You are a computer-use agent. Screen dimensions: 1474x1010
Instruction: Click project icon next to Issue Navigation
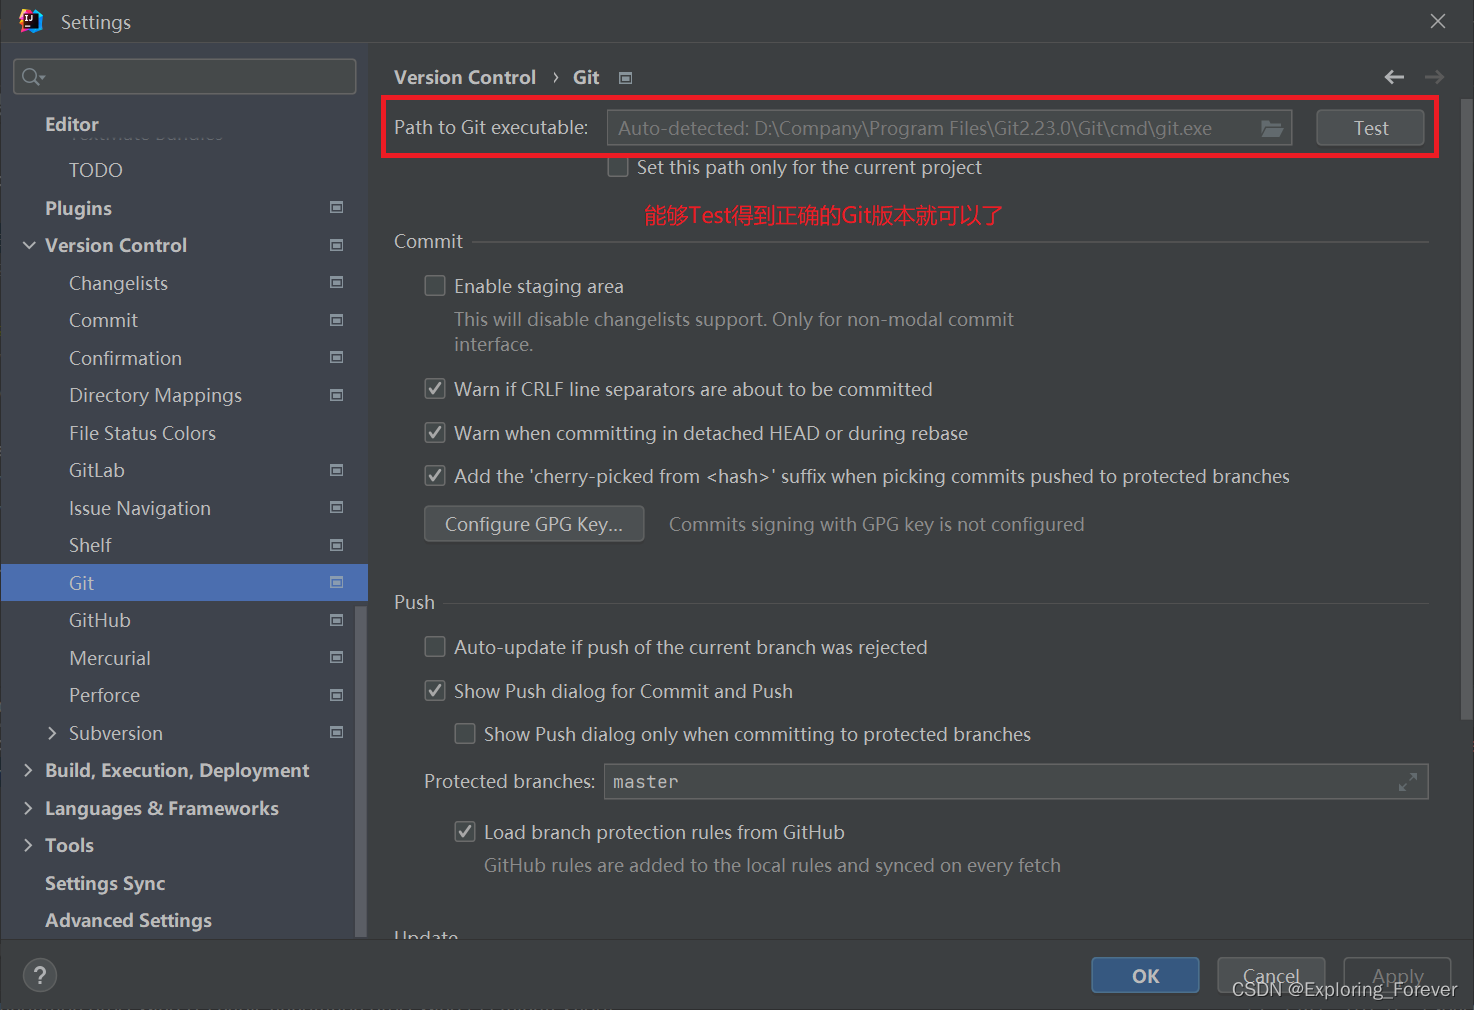(x=337, y=507)
